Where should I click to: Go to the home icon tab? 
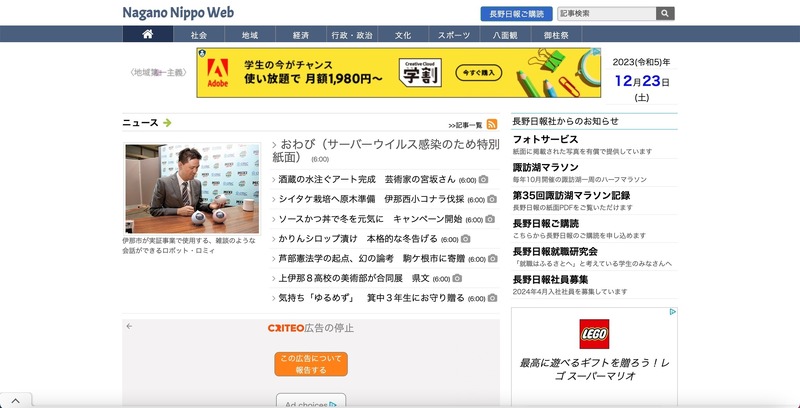[x=148, y=34]
